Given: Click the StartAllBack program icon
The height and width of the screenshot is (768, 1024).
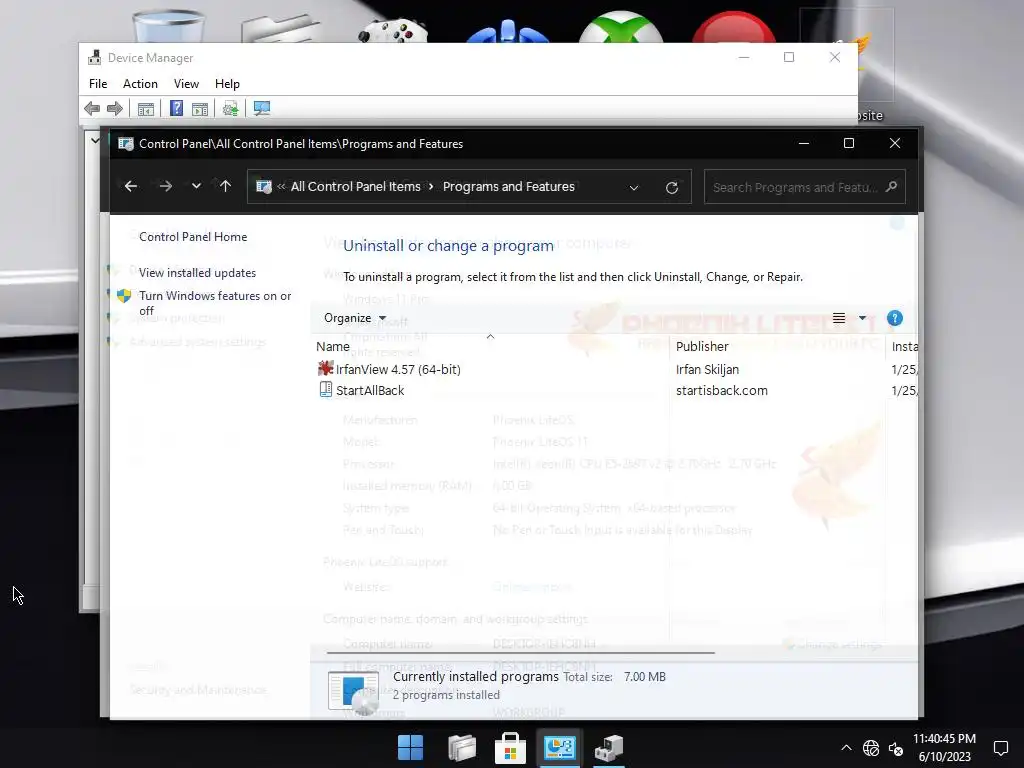Looking at the screenshot, I should 325,390.
